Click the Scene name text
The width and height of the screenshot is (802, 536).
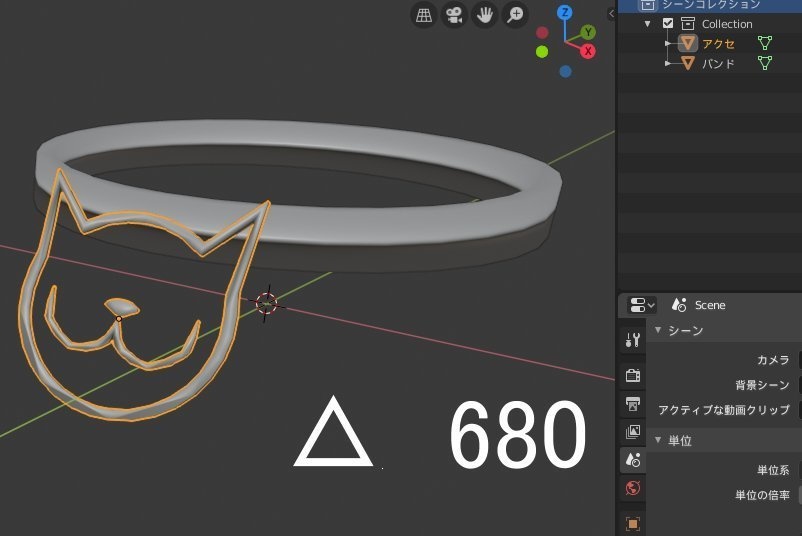710,305
